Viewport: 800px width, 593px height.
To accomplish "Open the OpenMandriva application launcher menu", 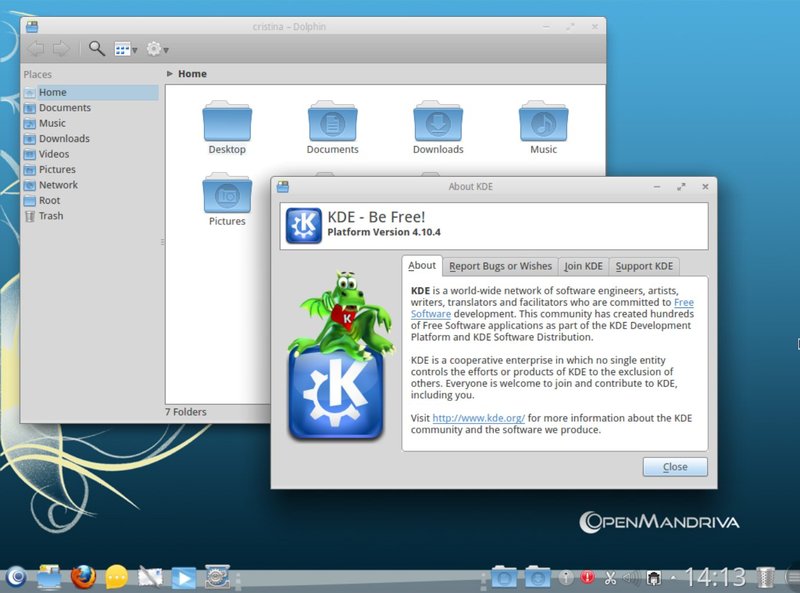I will [x=16, y=577].
